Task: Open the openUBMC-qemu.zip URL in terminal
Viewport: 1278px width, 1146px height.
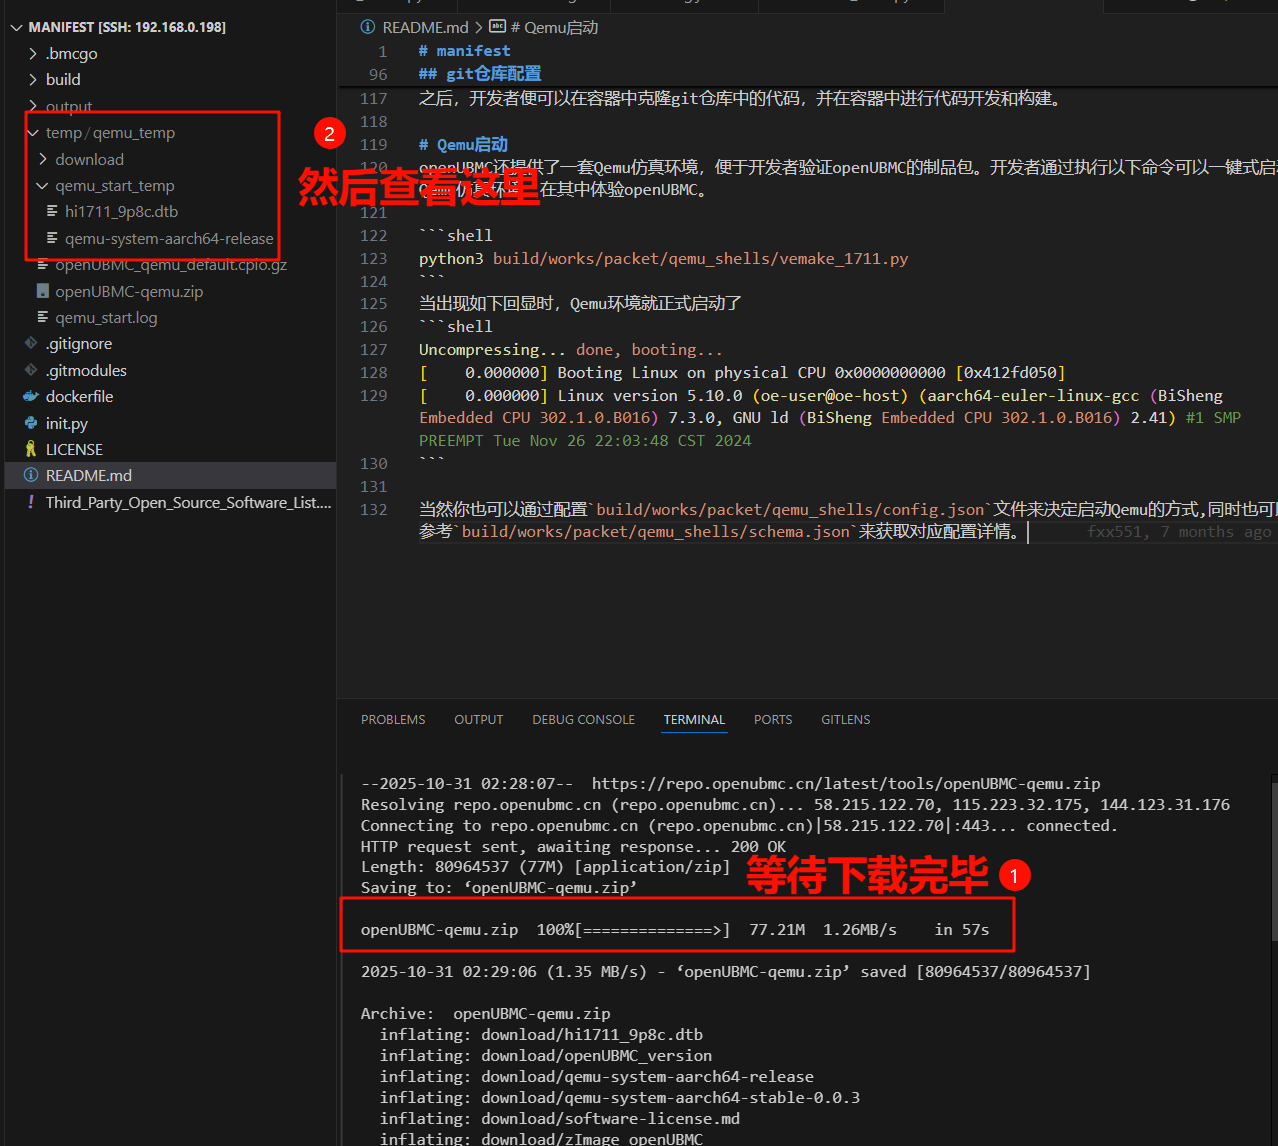Action: [x=845, y=784]
